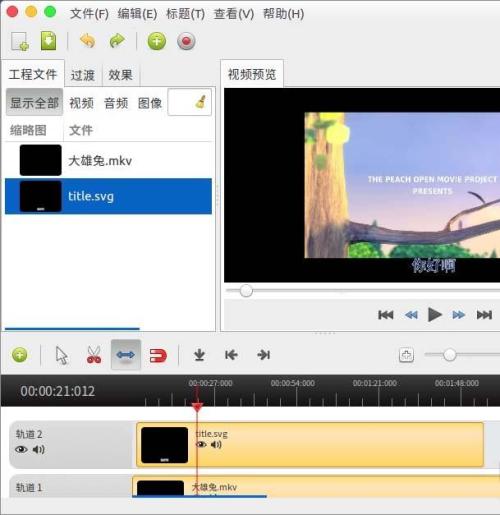Click the add marker down-arrow icon
This screenshot has height=515, width=500.
pyautogui.click(x=199, y=355)
